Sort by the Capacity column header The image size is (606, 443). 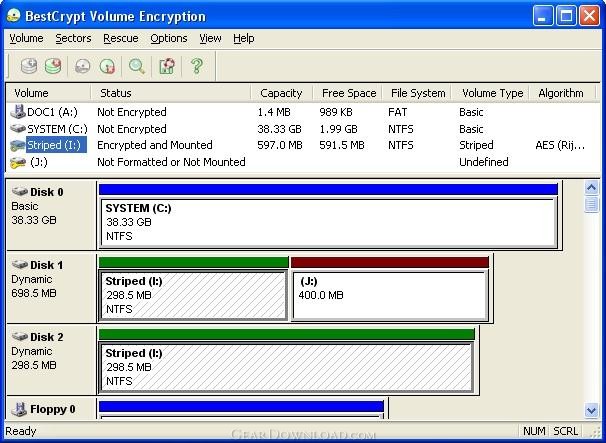(282, 93)
